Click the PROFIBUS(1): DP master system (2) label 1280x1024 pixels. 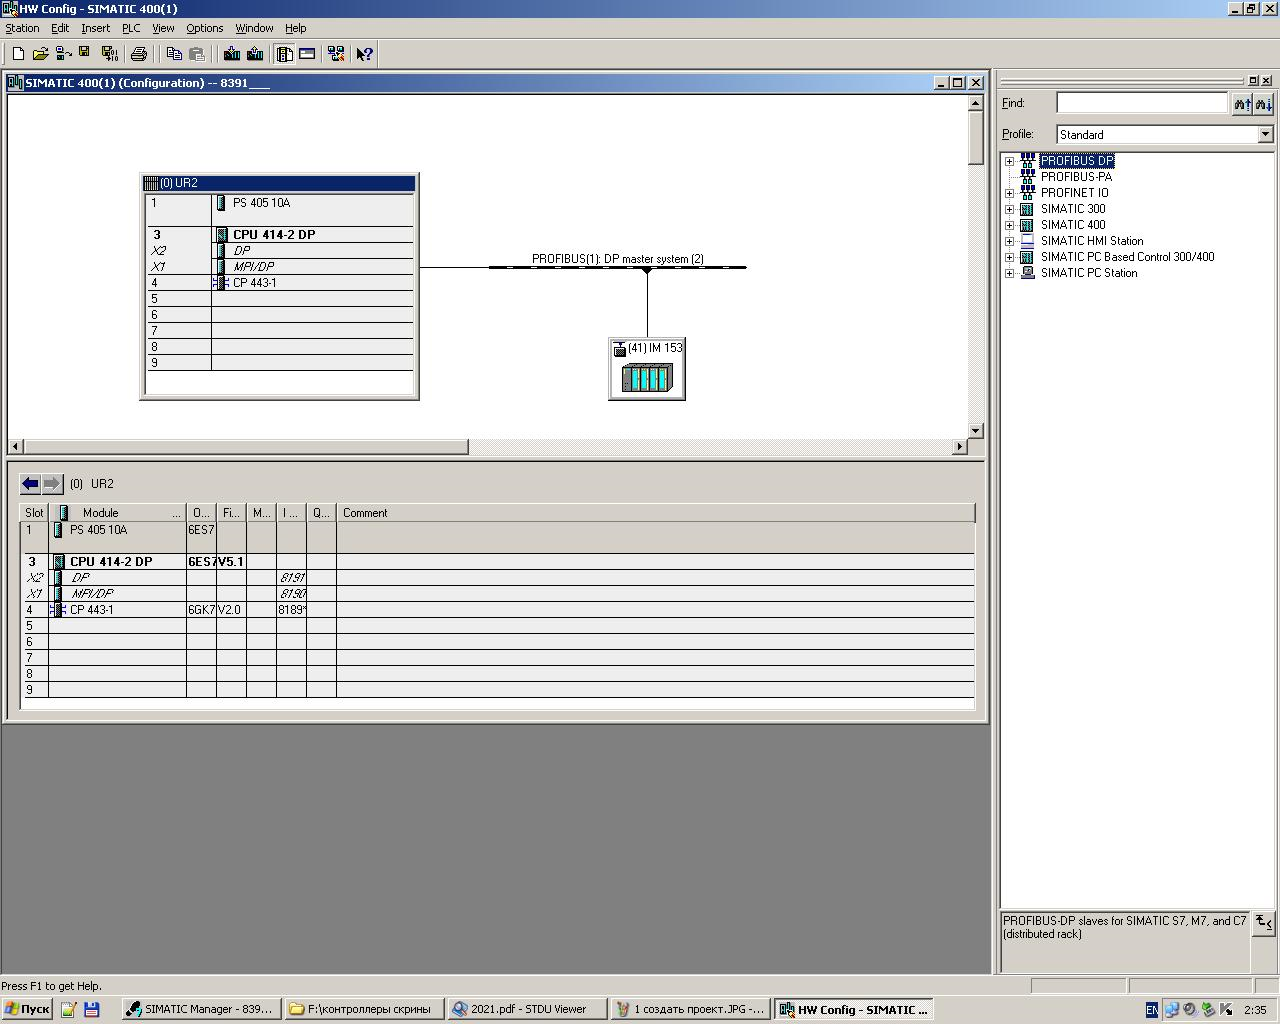(617, 259)
